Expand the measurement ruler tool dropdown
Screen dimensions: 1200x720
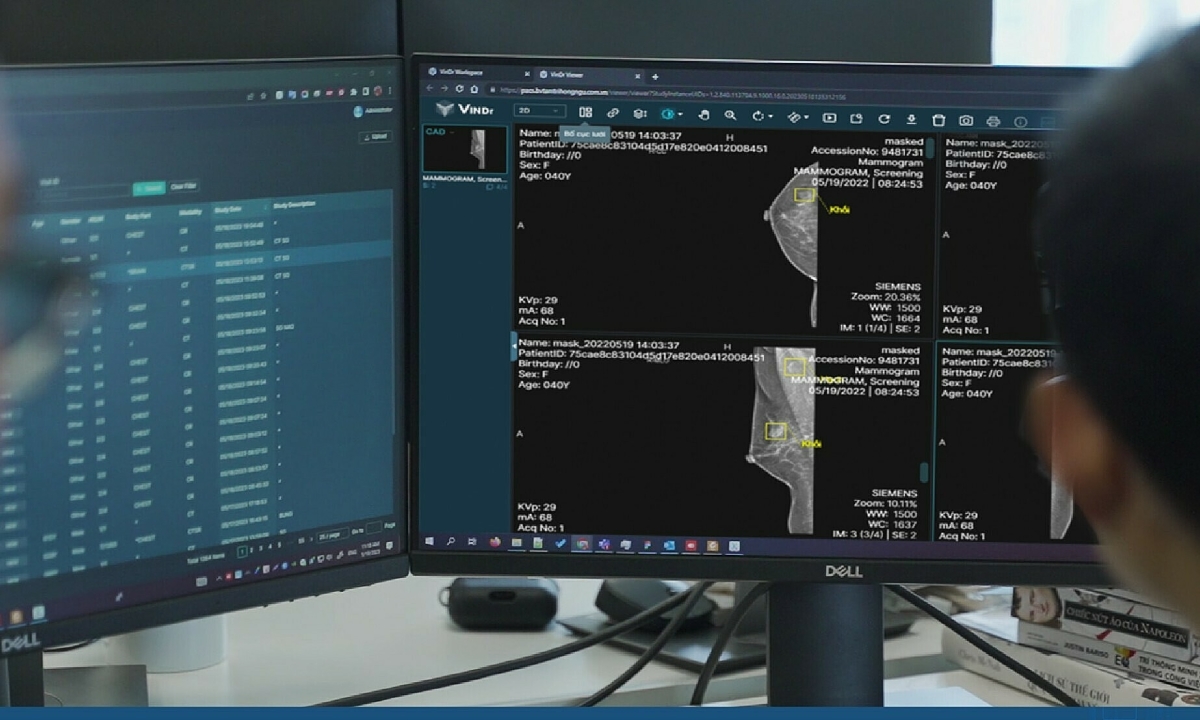click(x=808, y=118)
